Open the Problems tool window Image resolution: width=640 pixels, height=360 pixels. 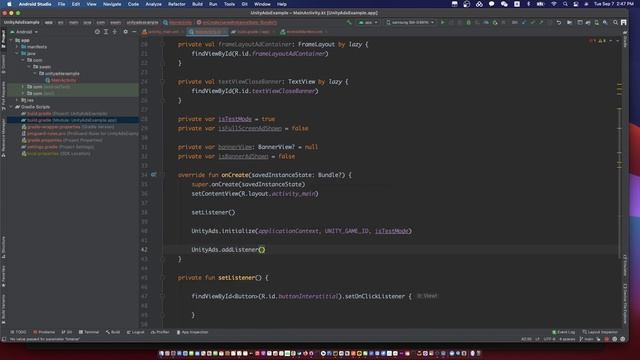pyautogui.click(x=44, y=332)
